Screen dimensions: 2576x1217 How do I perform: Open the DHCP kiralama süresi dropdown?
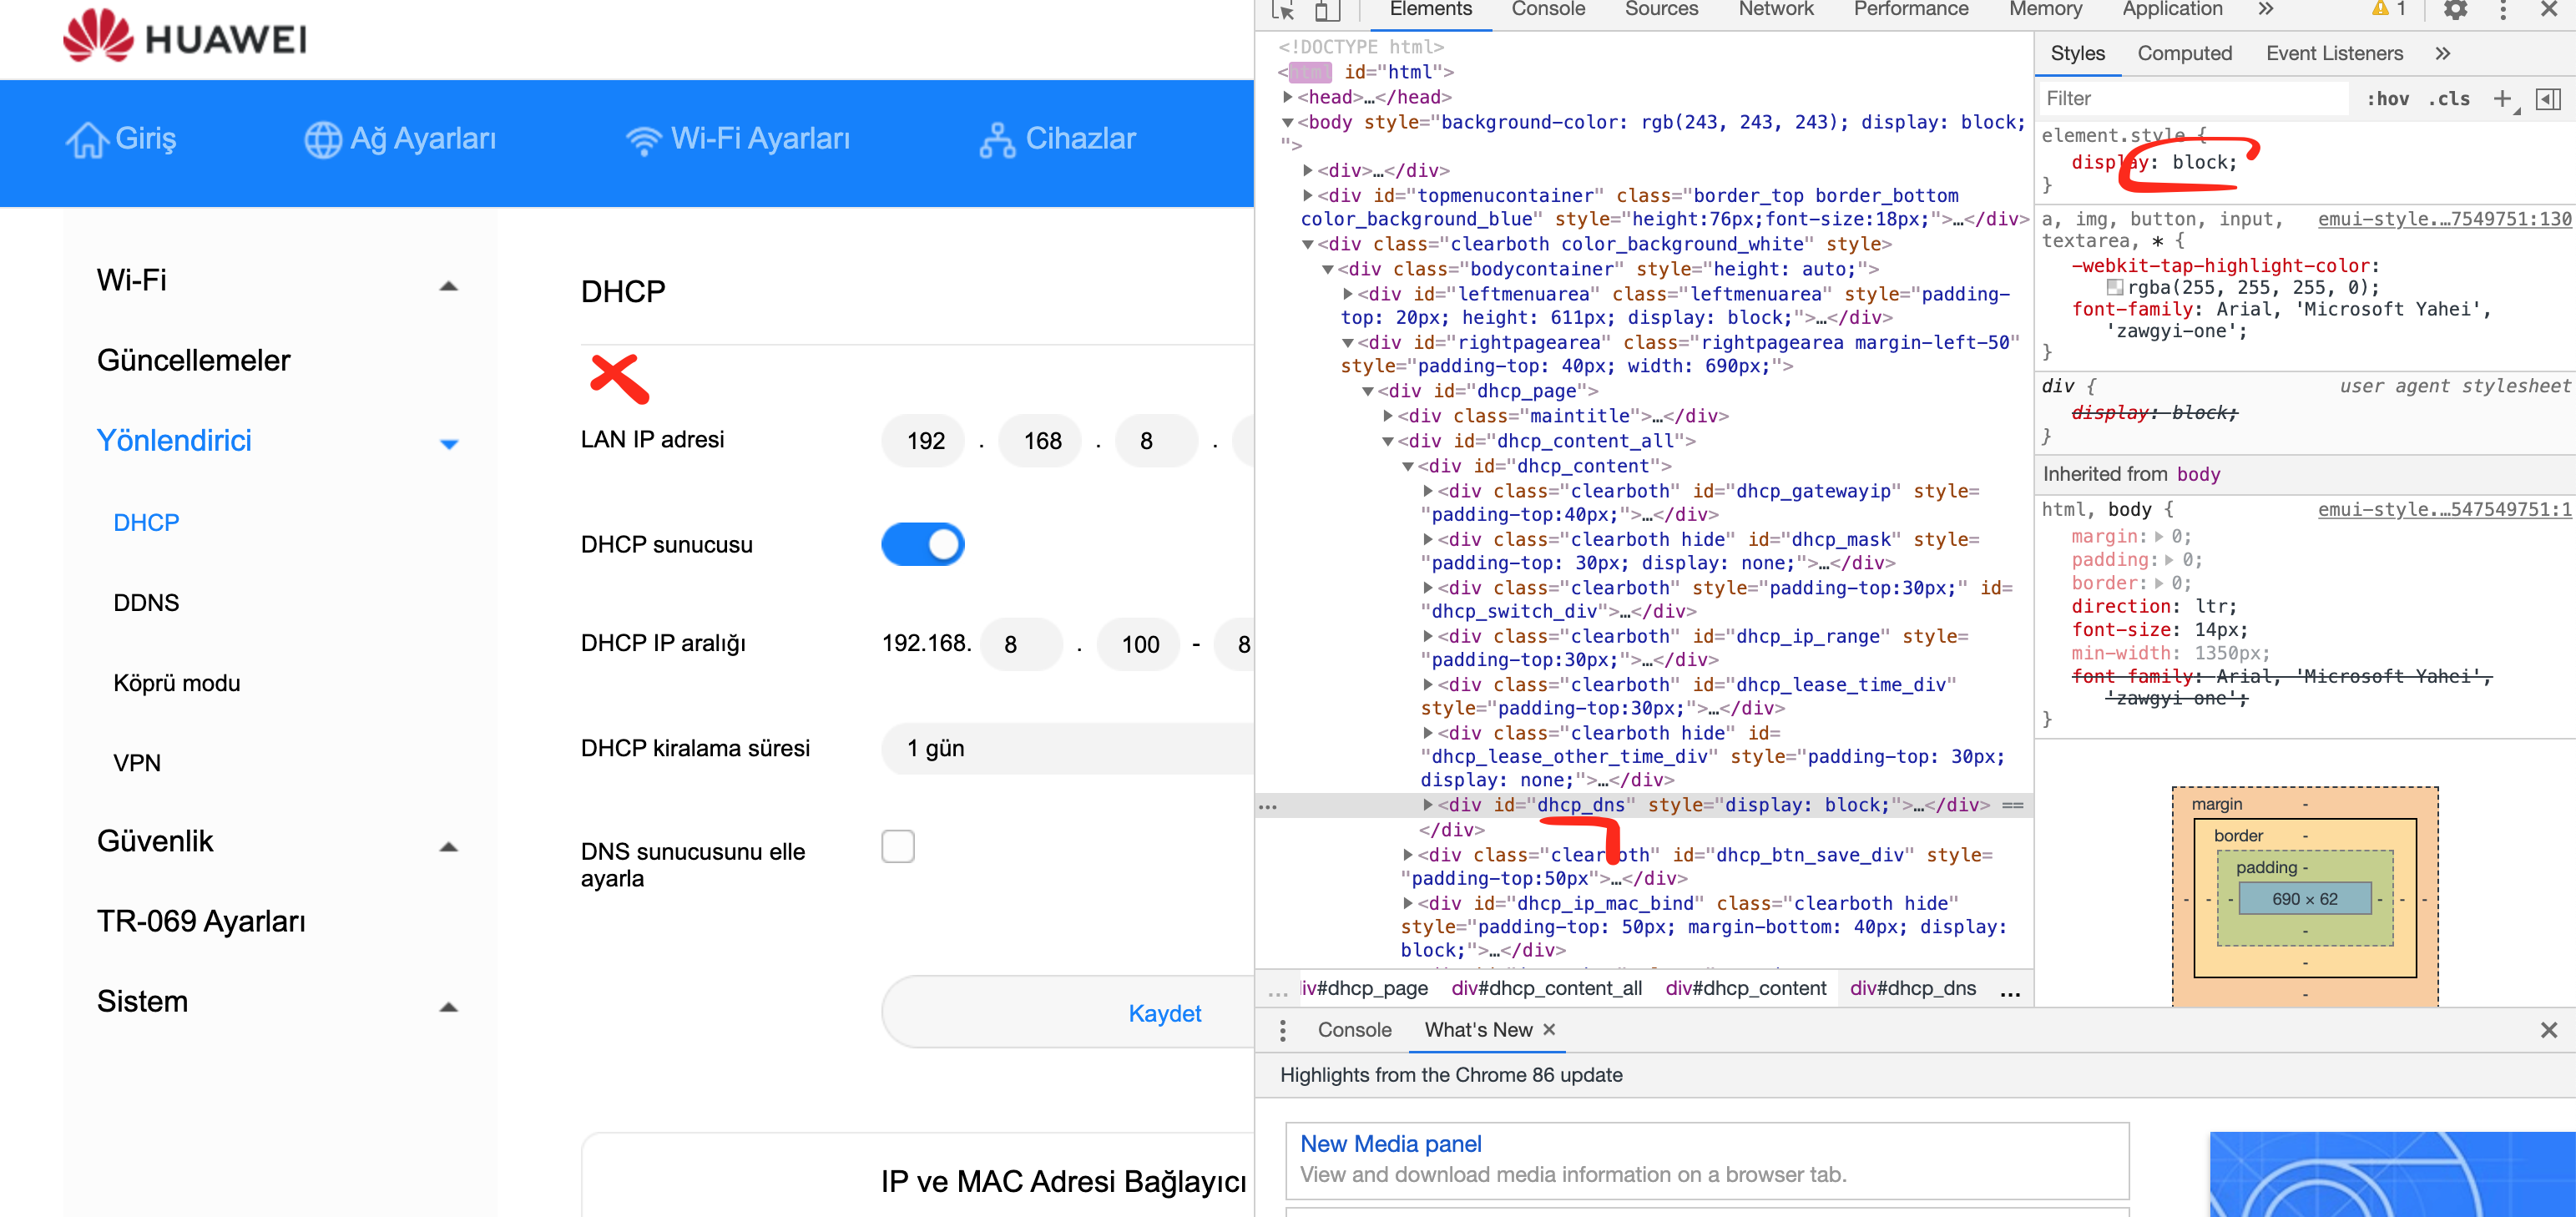pyautogui.click(x=1067, y=748)
